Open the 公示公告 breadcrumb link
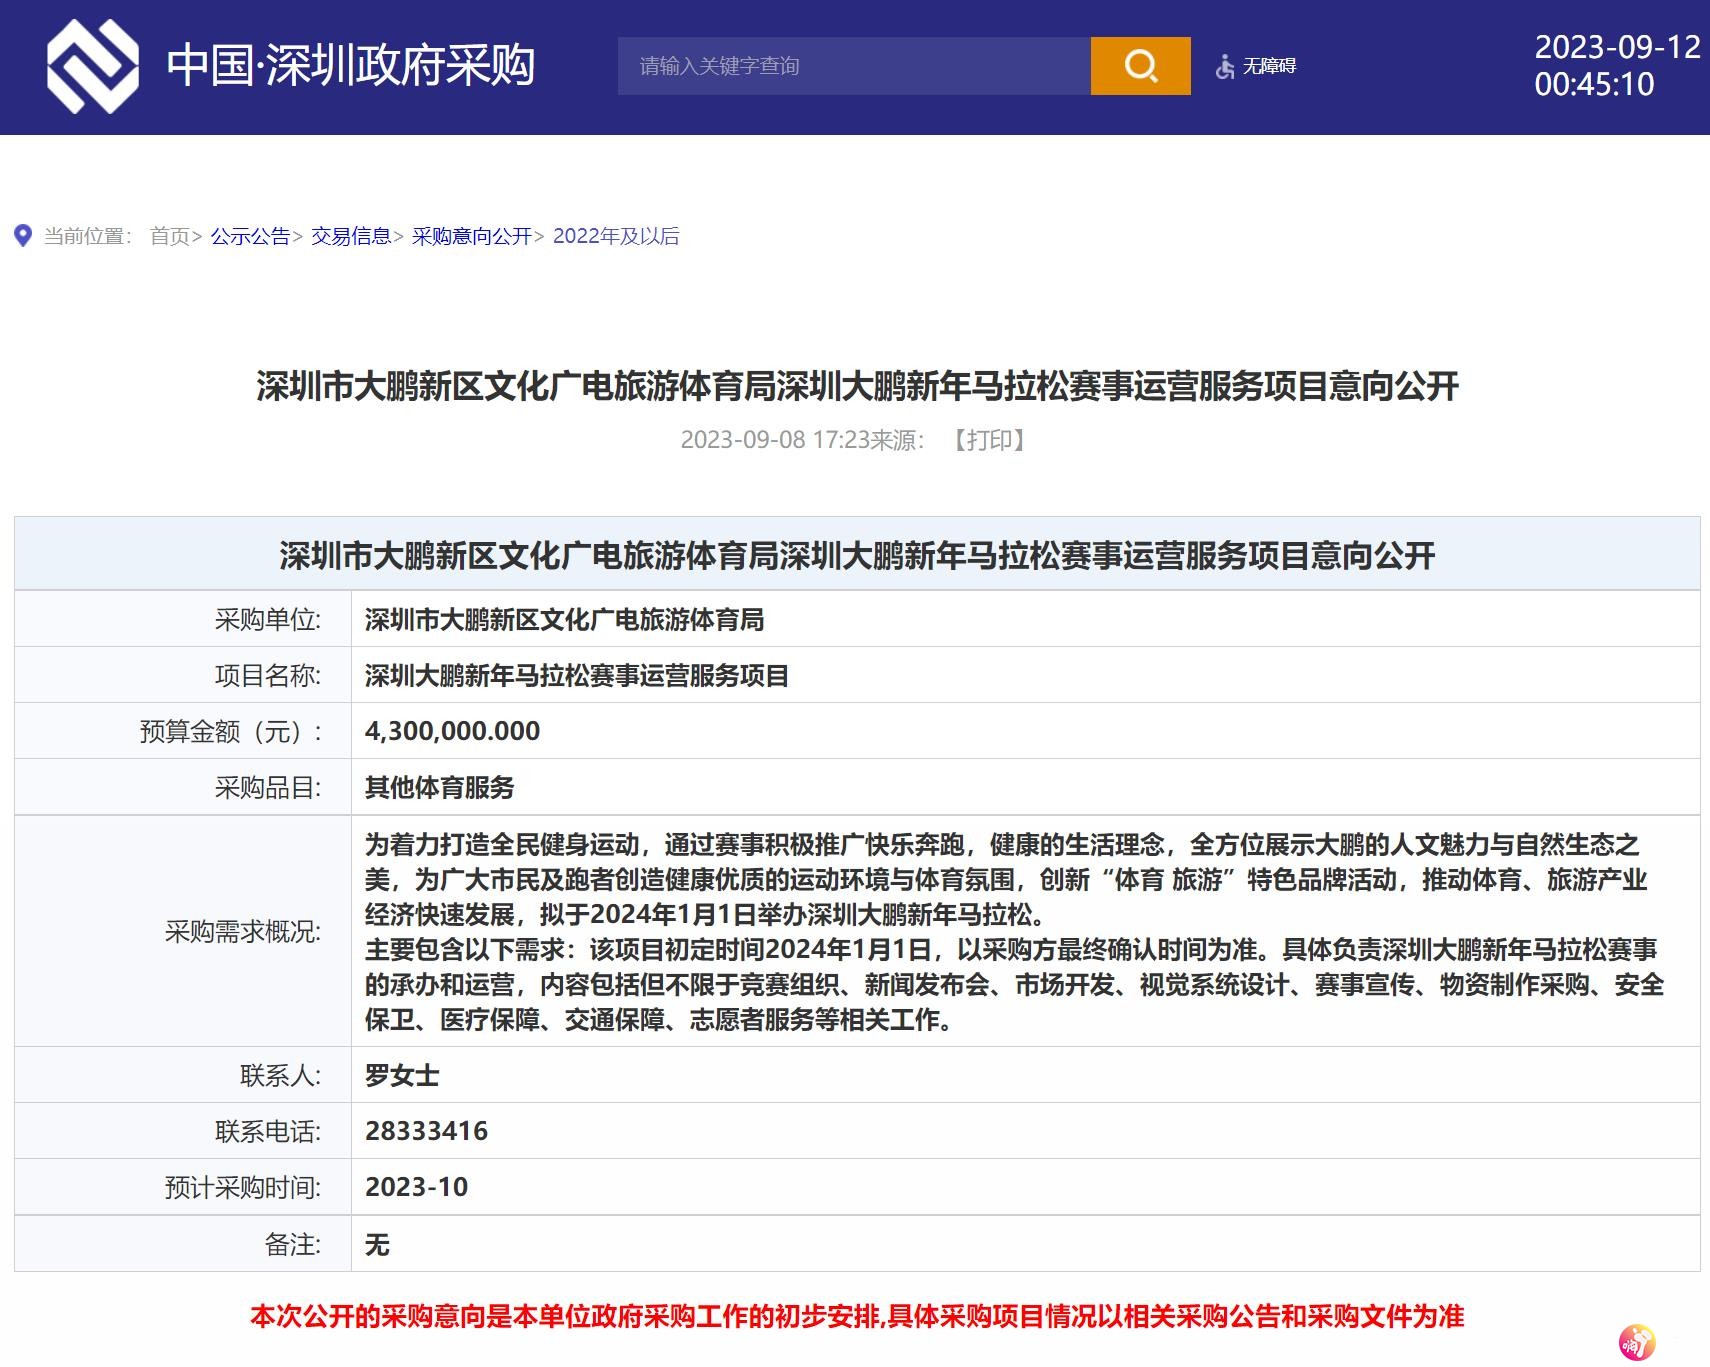This screenshot has width=1710, height=1367. pos(250,236)
